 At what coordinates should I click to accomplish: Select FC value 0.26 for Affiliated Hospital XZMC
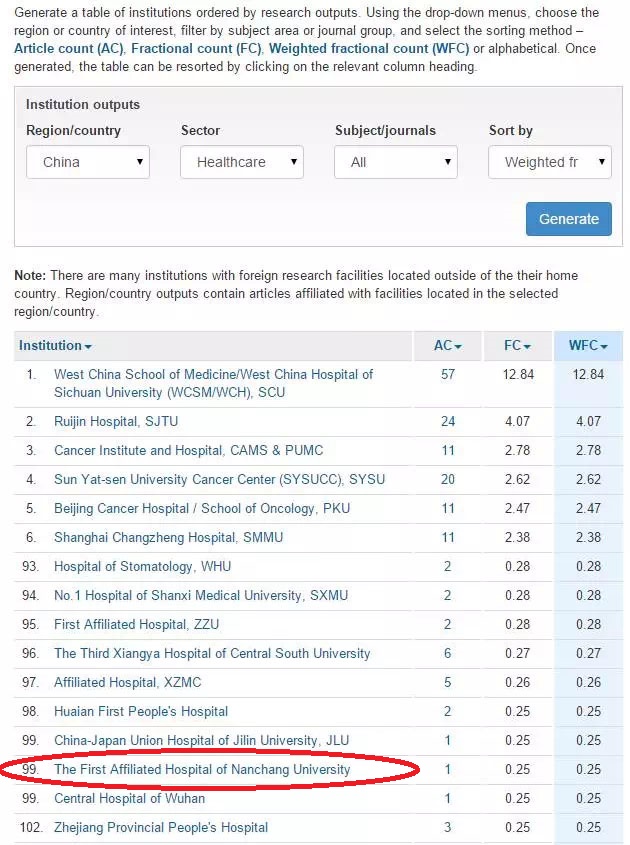(517, 683)
